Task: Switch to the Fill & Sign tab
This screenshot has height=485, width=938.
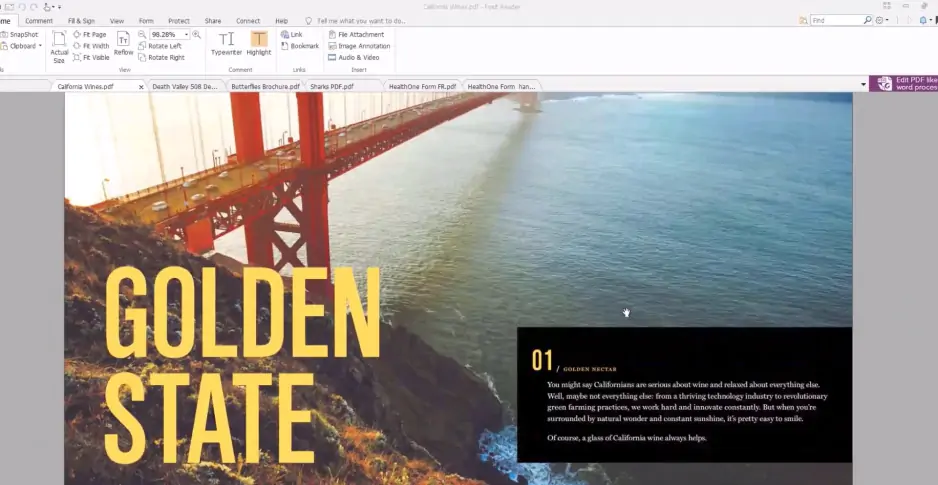Action: pos(82,20)
